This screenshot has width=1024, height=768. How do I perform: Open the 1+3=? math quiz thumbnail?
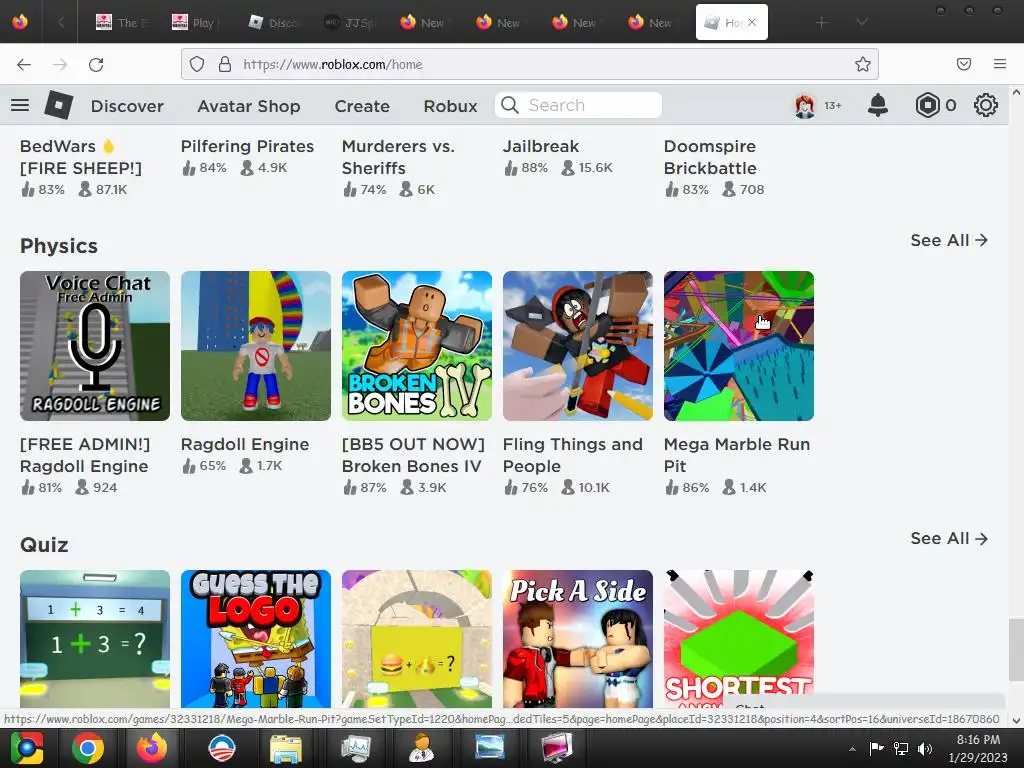coord(95,639)
